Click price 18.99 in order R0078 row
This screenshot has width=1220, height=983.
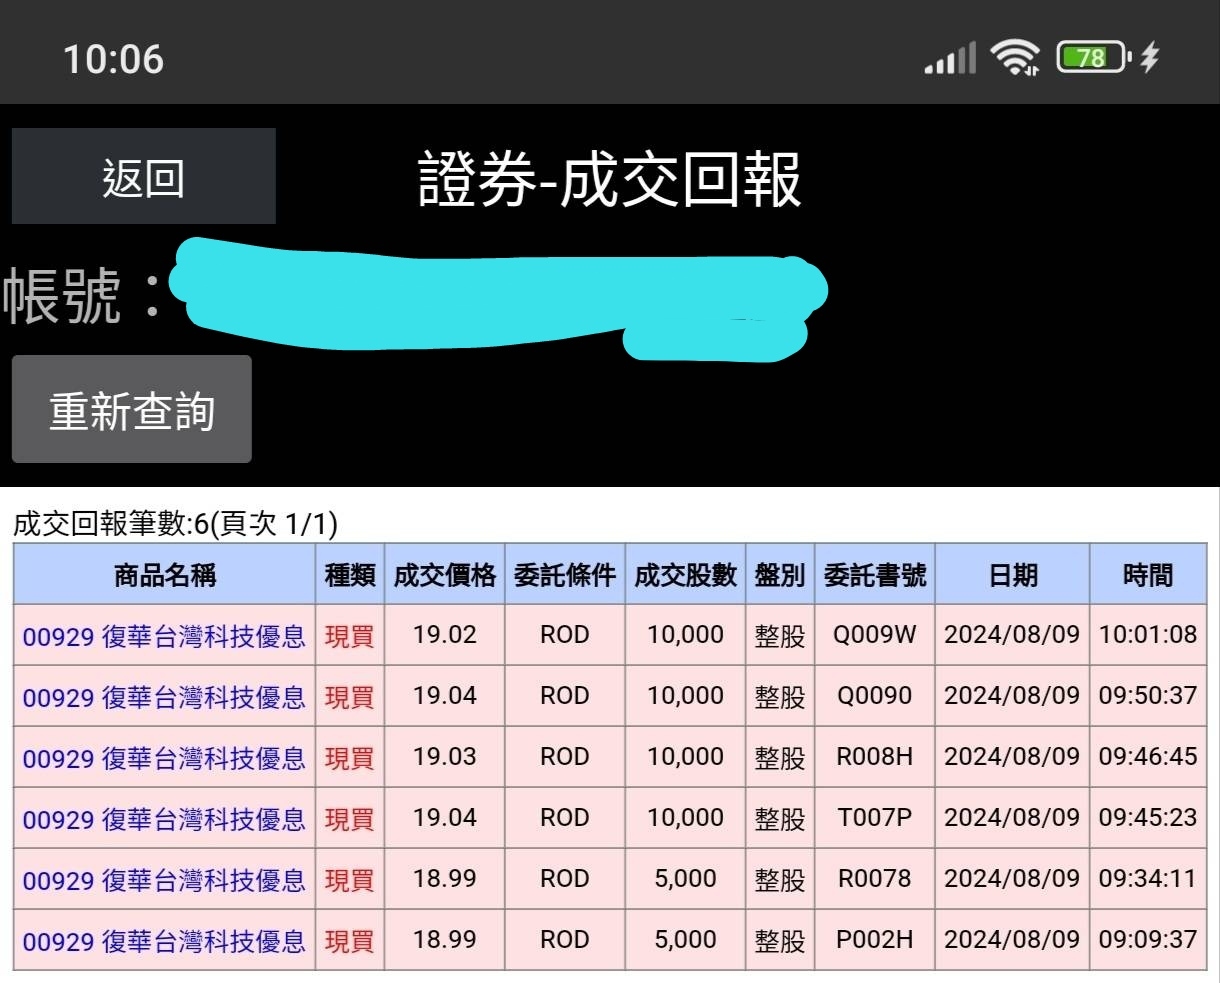click(x=445, y=879)
